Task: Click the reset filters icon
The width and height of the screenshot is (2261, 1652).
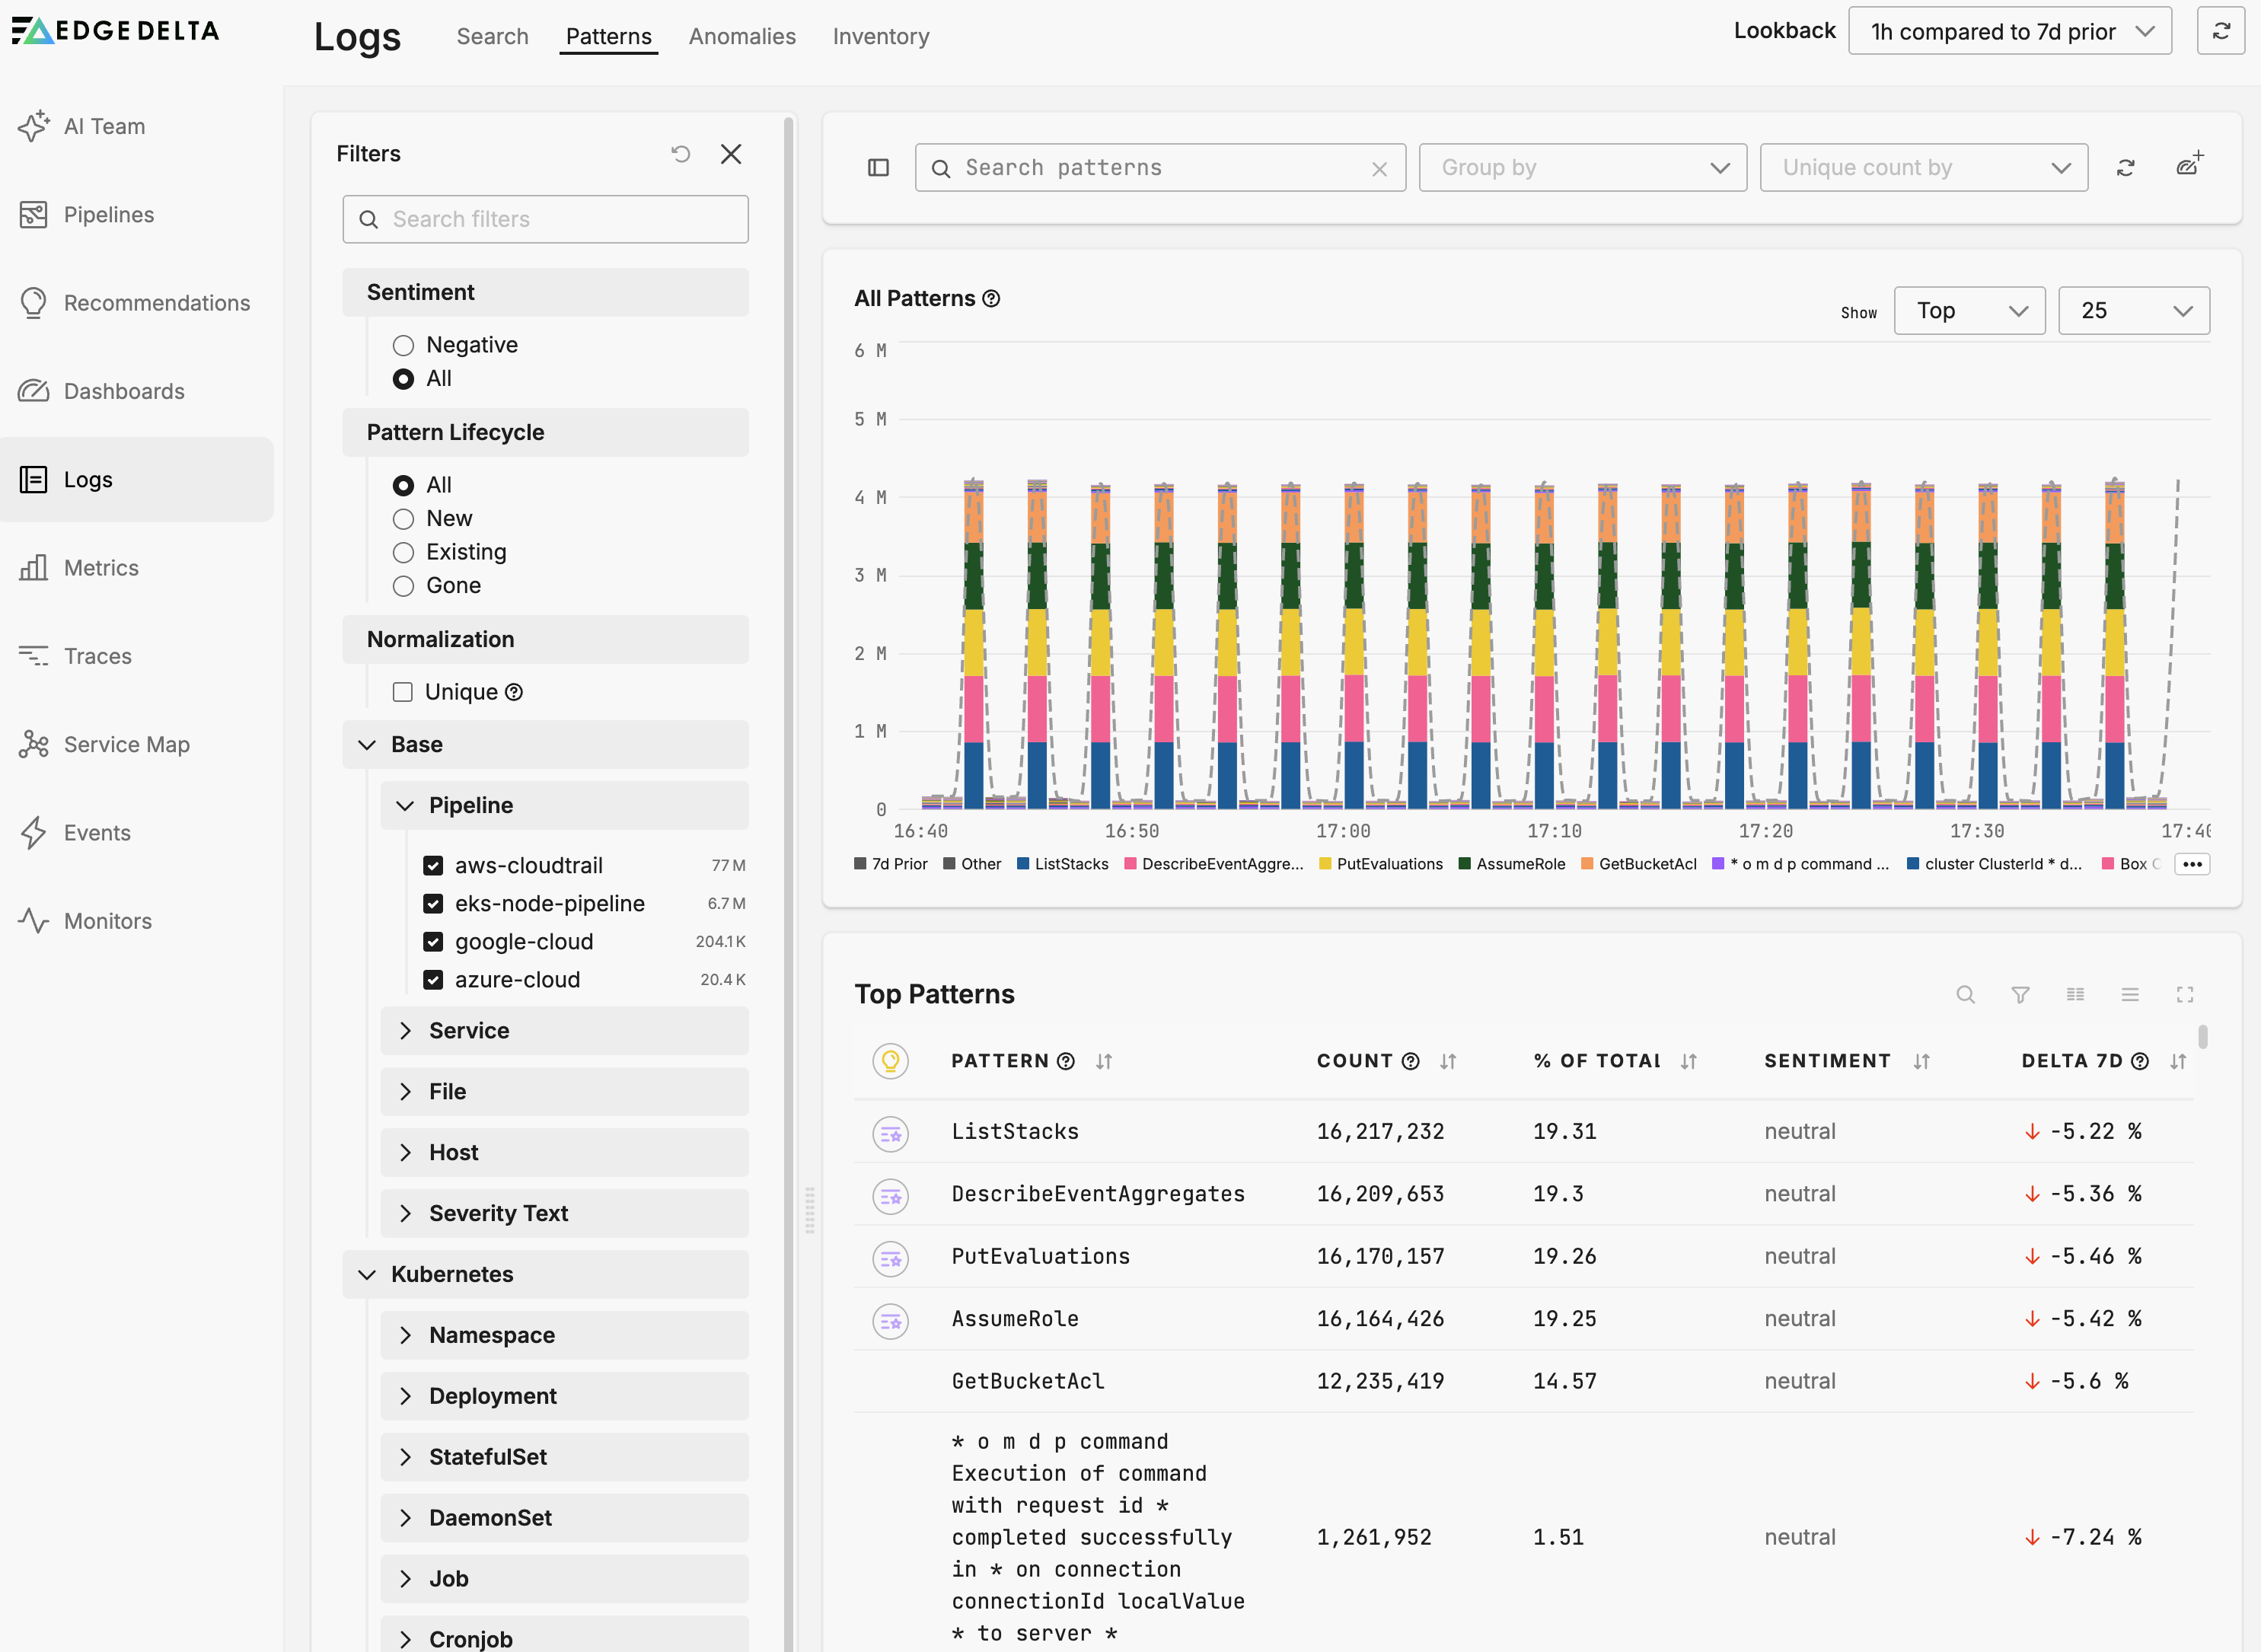Action: [680, 154]
